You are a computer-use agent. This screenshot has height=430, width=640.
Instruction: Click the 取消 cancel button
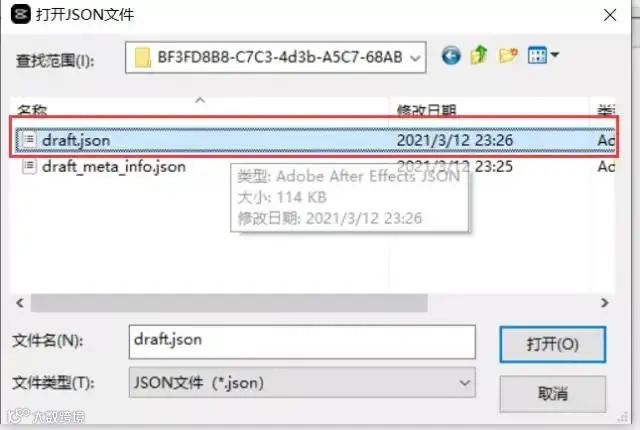[x=553, y=394]
